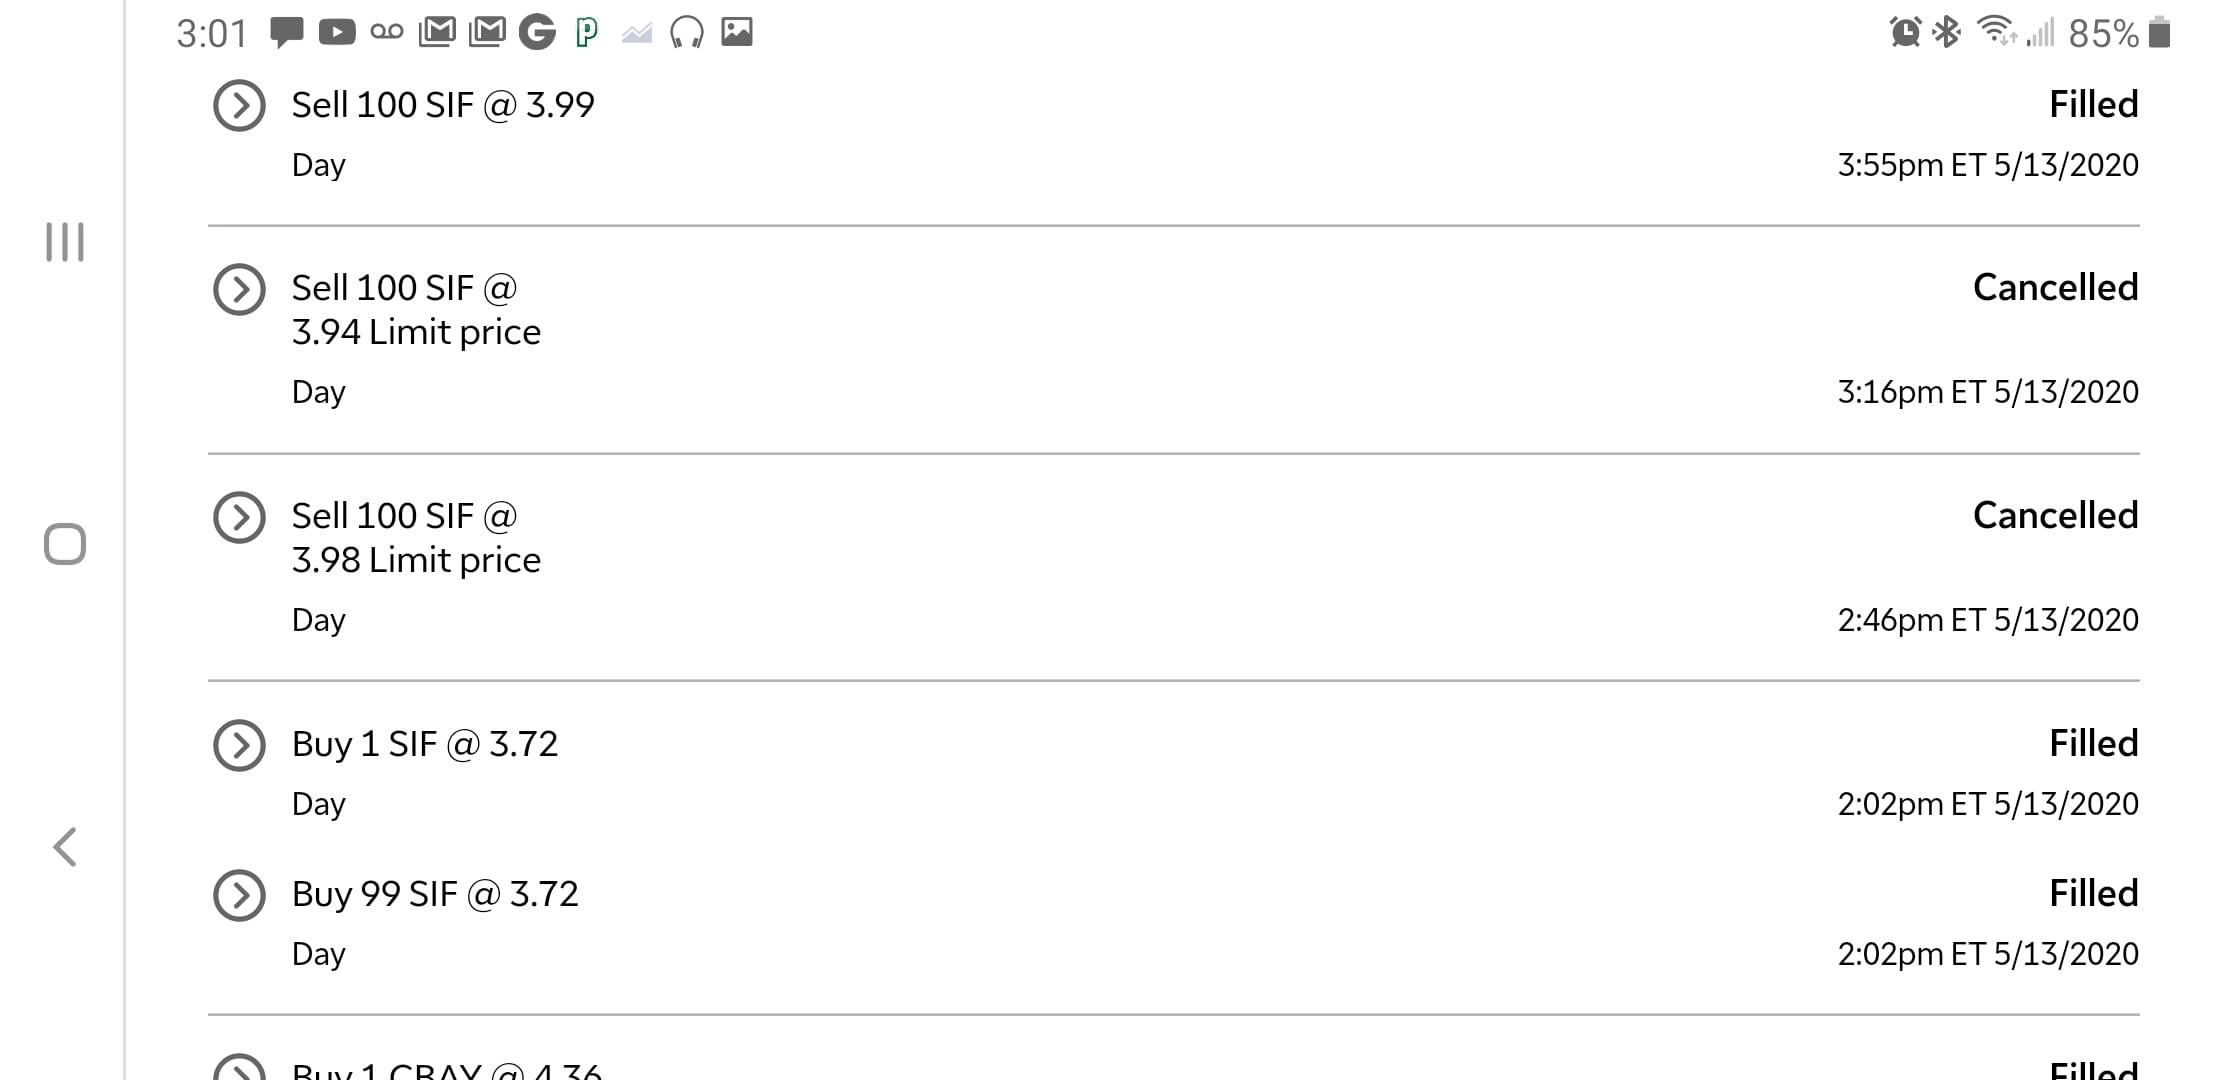The width and height of the screenshot is (2220, 1080).
Task: Tap the battery icon in status bar
Action: coord(2160,33)
